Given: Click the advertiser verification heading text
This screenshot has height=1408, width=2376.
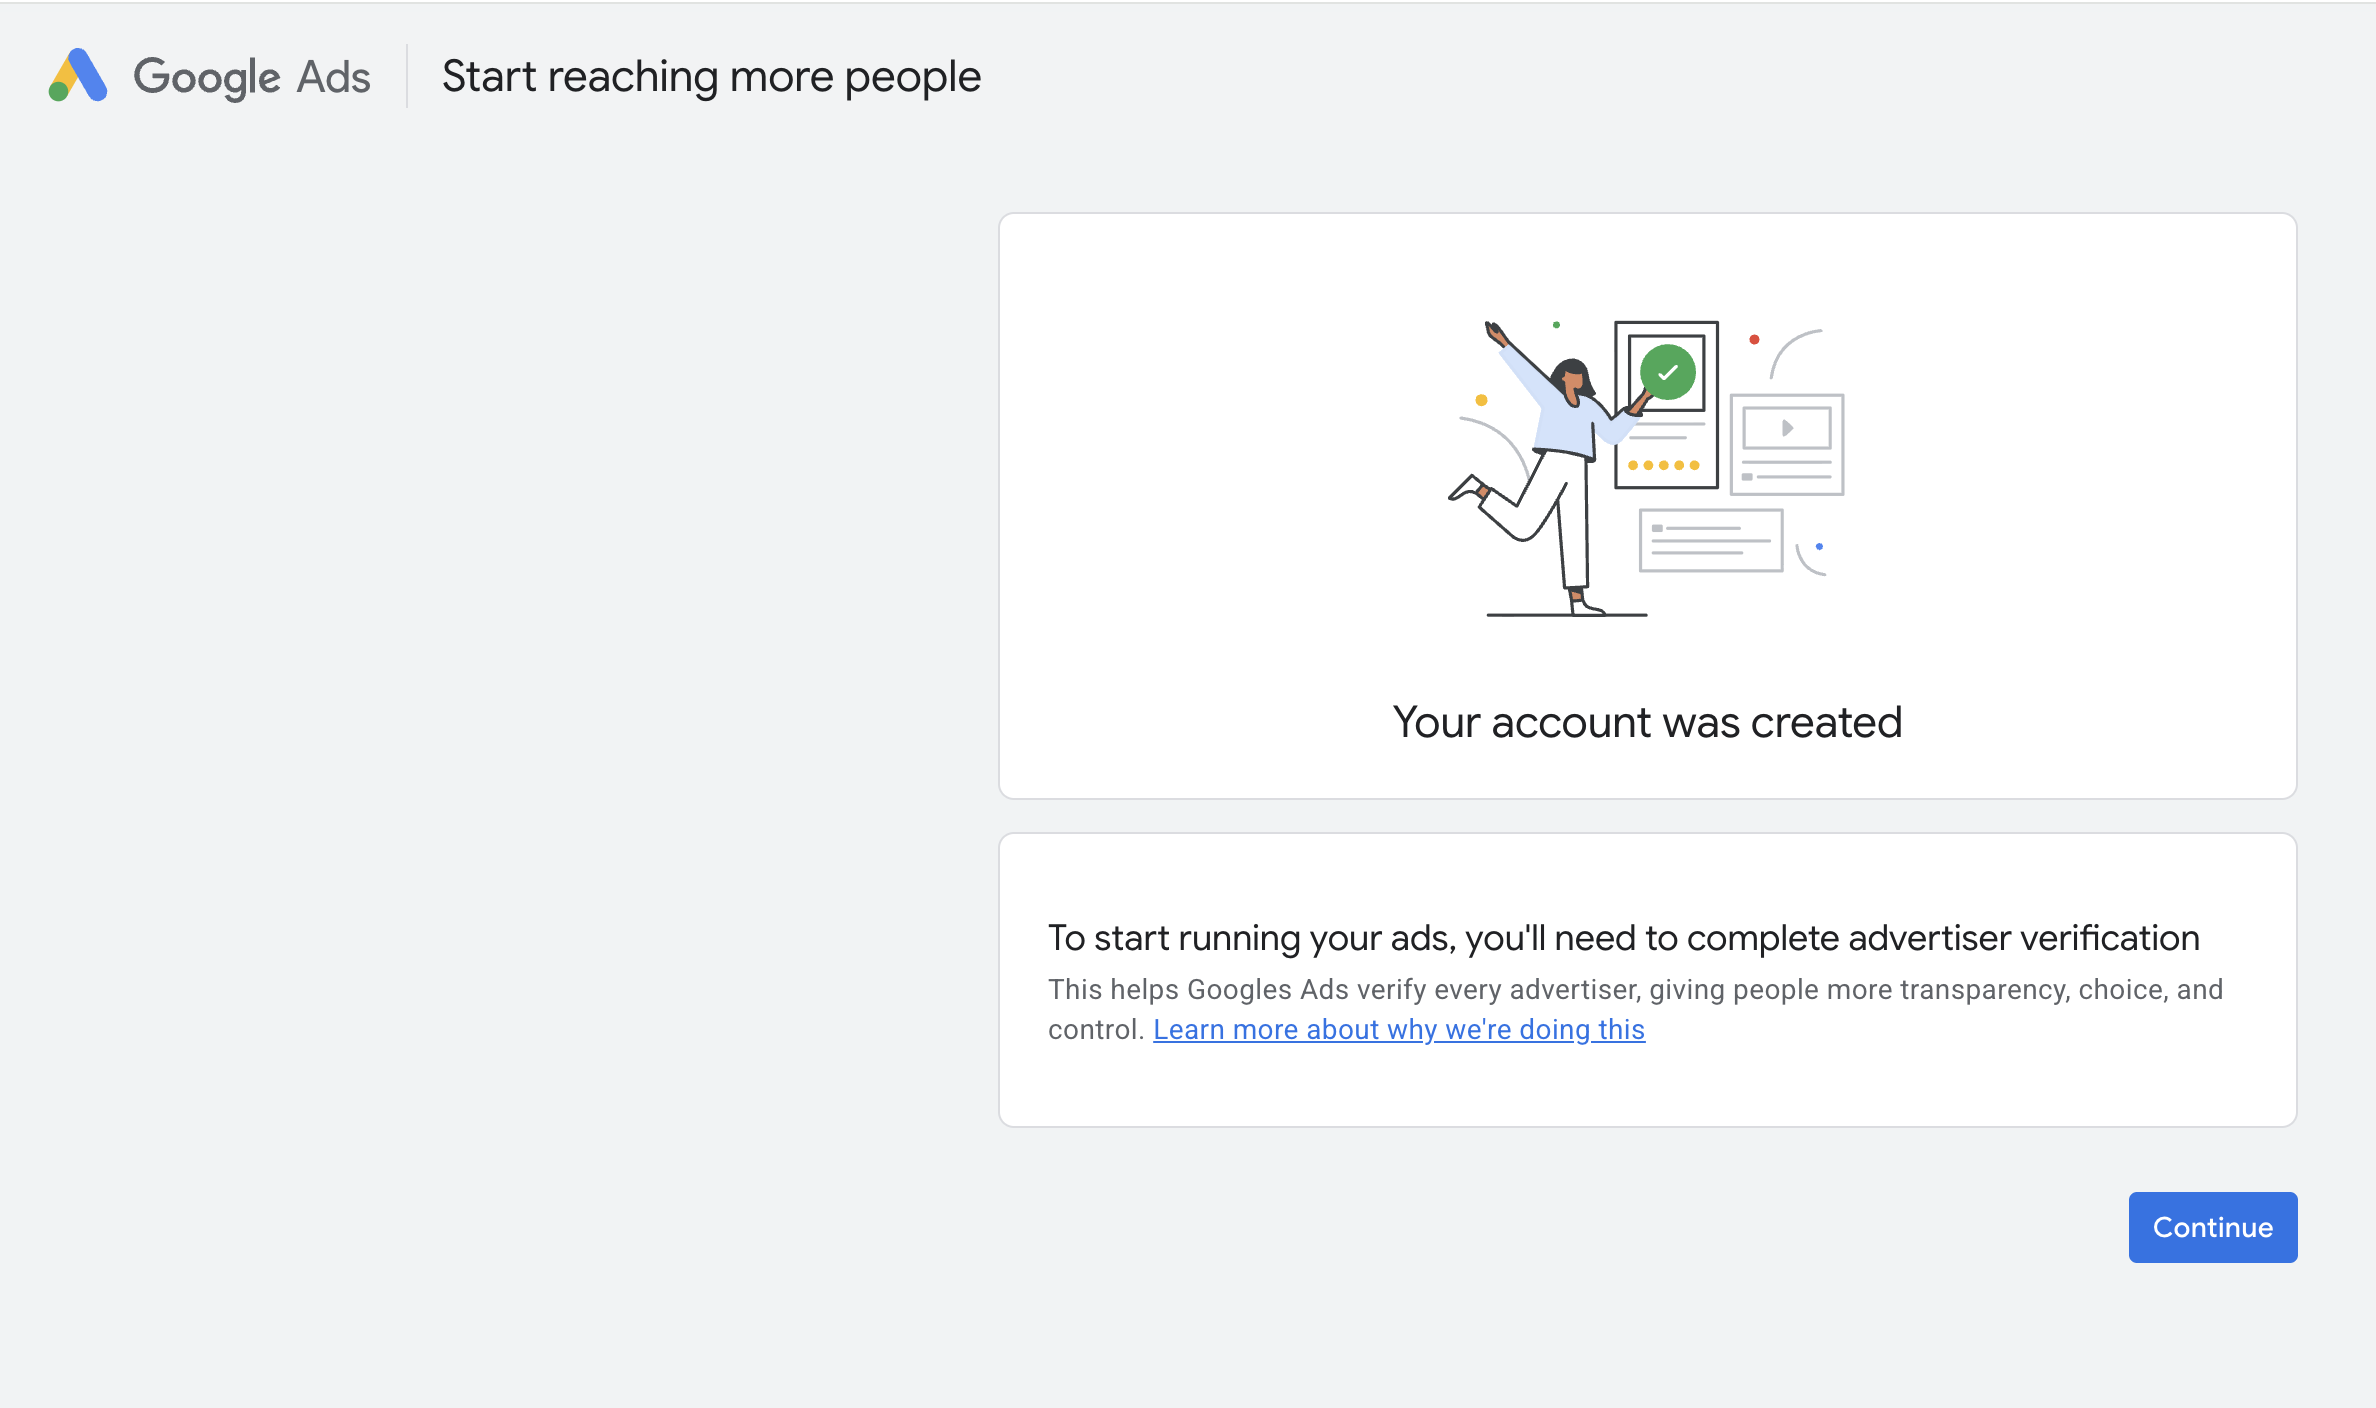Looking at the screenshot, I should click(x=1623, y=938).
